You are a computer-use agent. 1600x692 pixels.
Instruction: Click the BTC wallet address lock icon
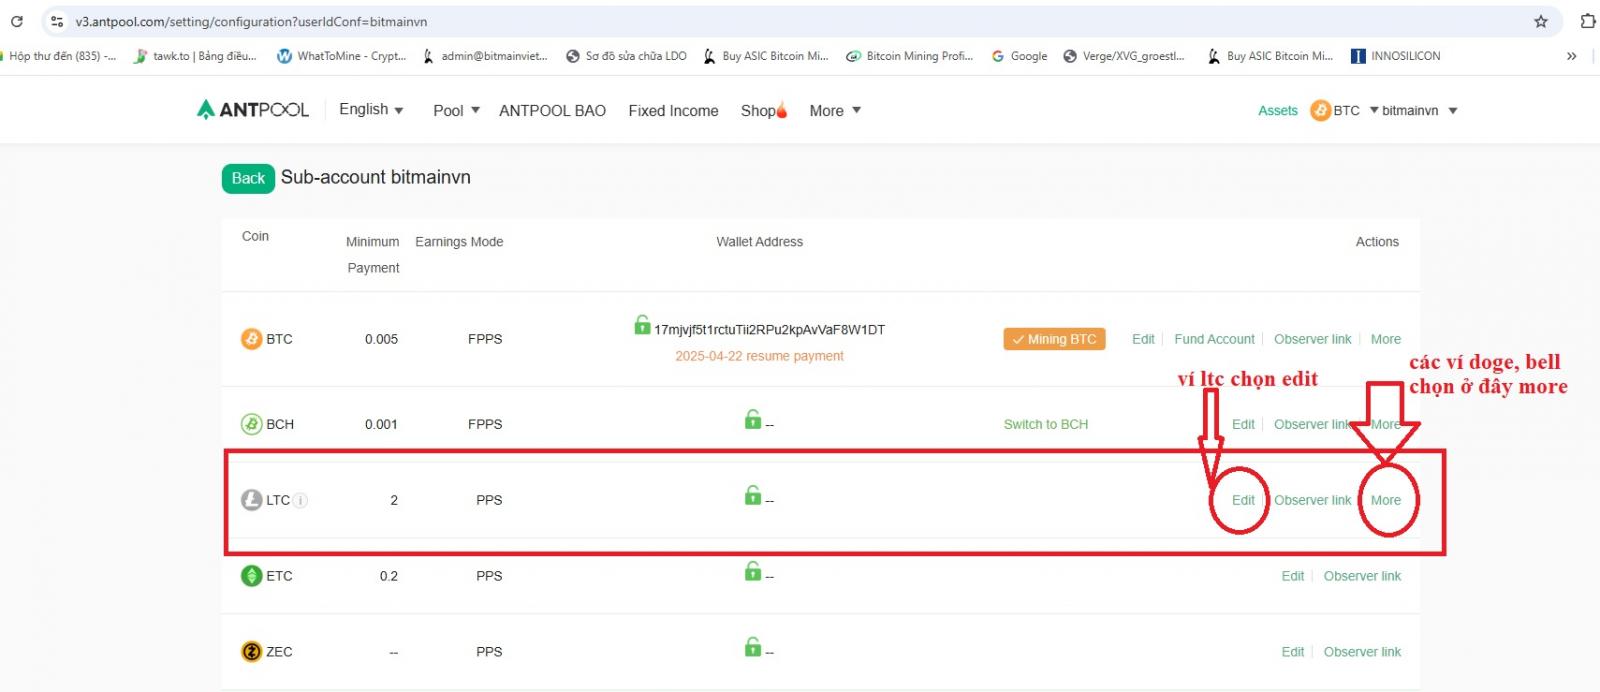pyautogui.click(x=642, y=325)
